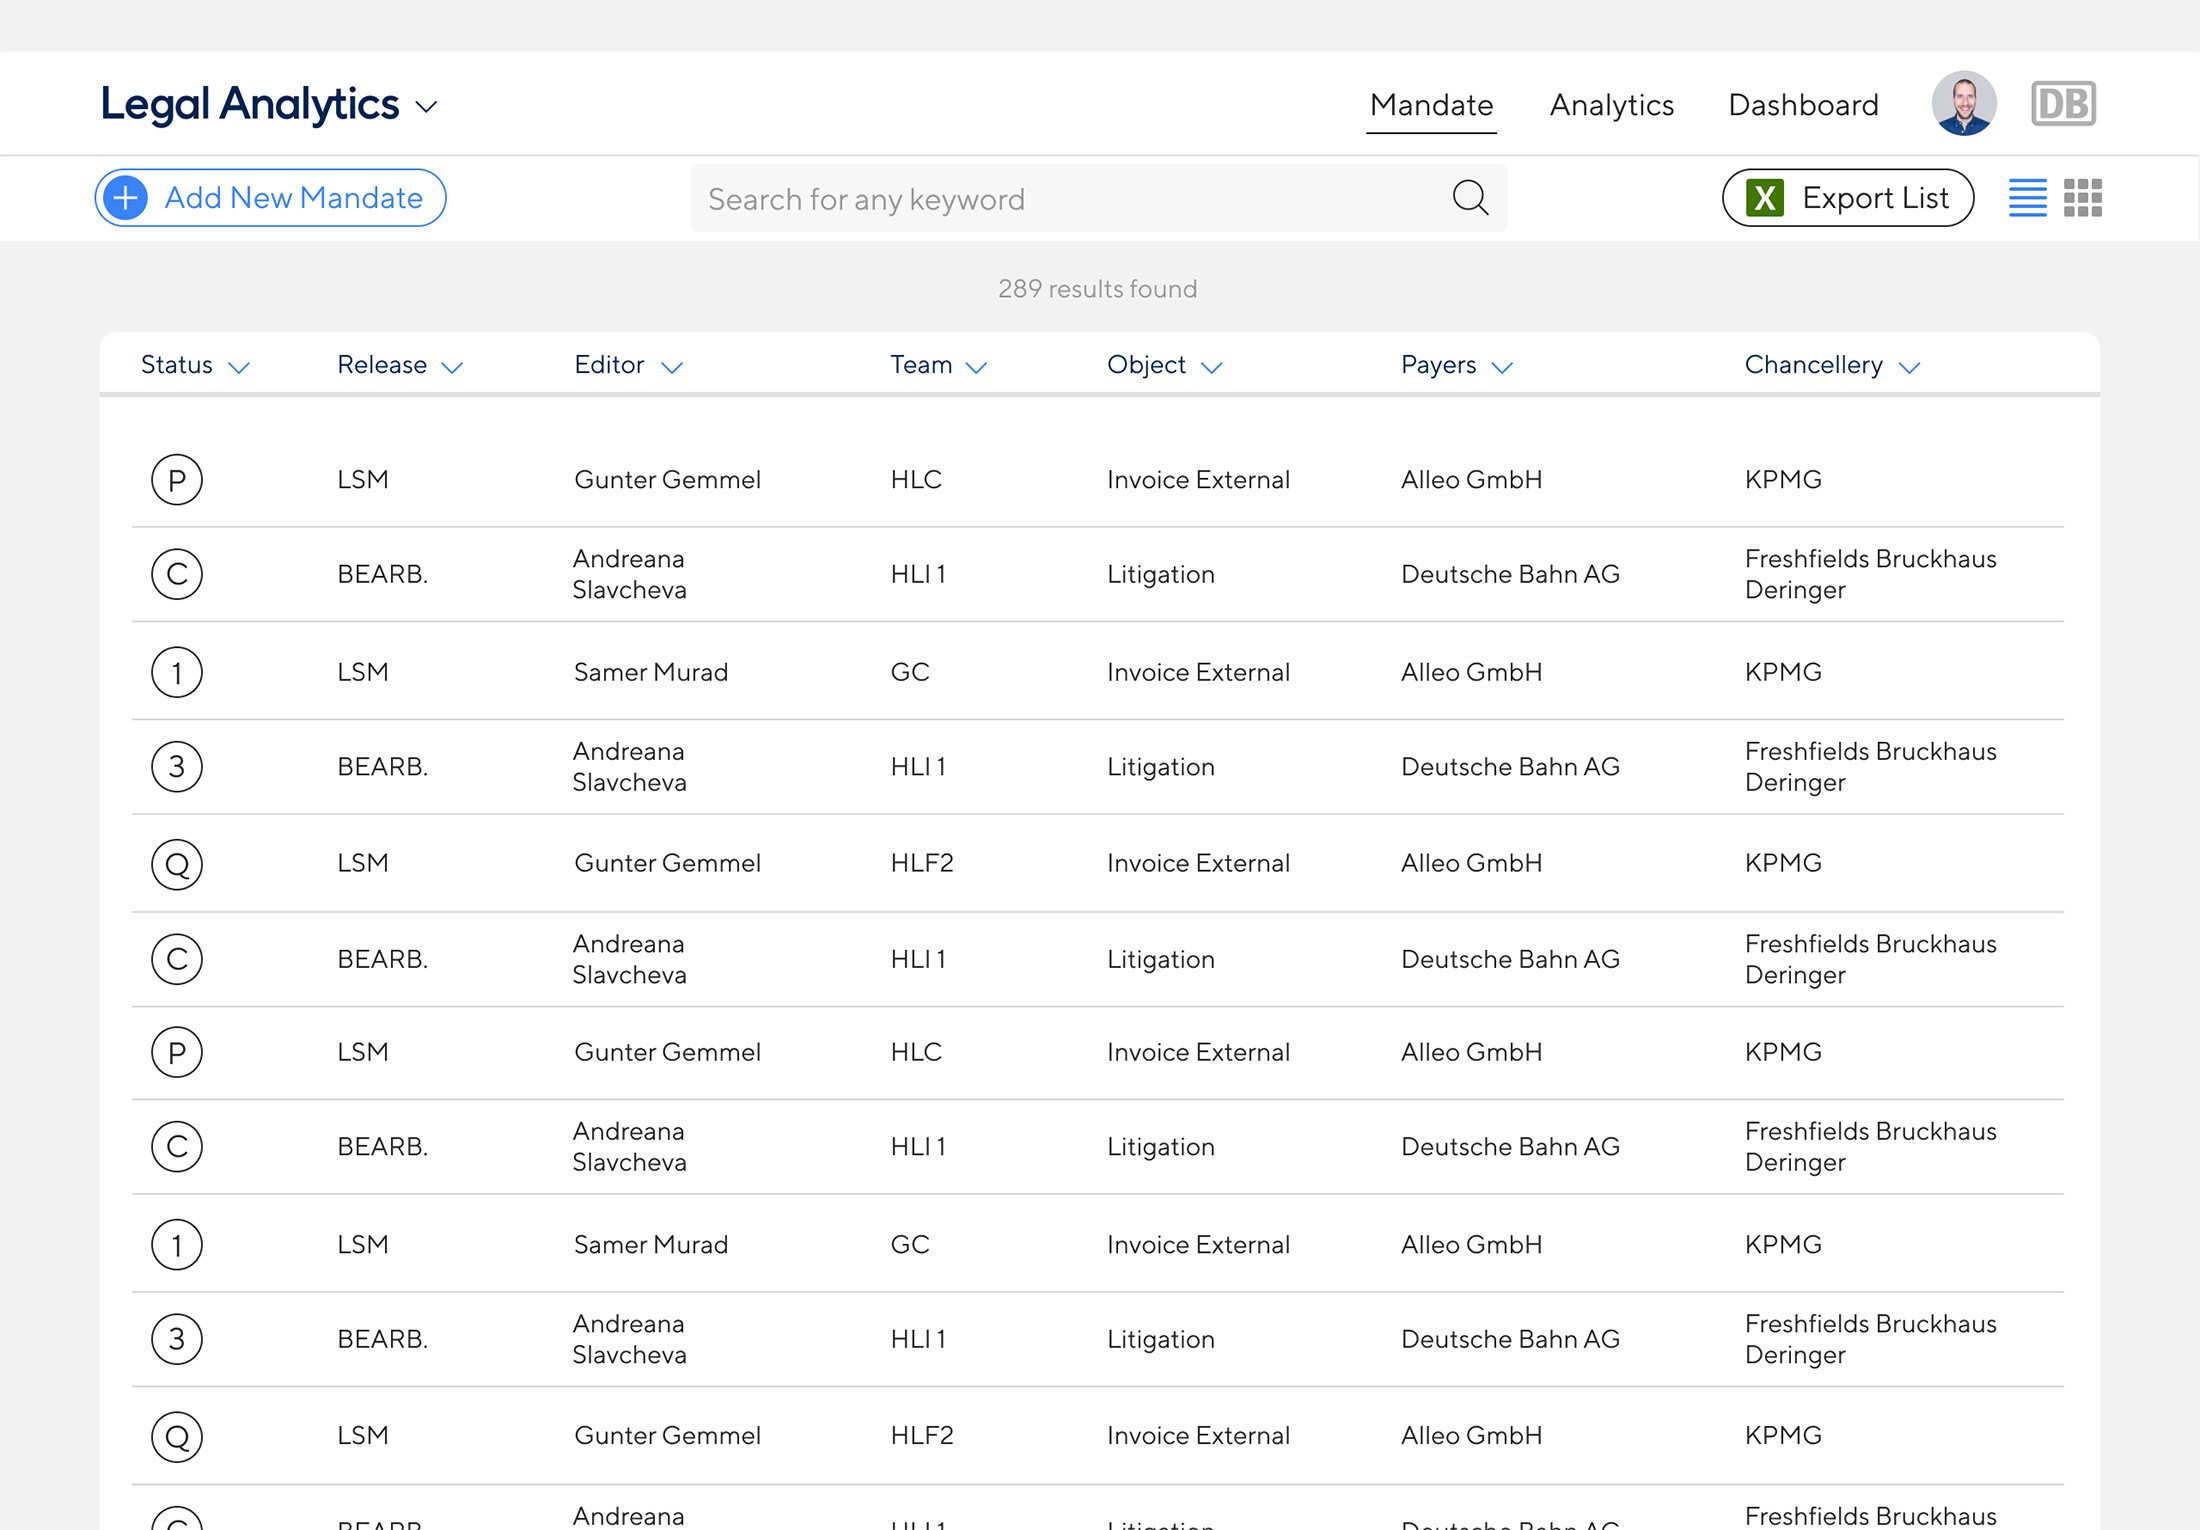This screenshot has width=2200, height=1530.
Task: Click the DB logo icon
Action: click(2063, 104)
